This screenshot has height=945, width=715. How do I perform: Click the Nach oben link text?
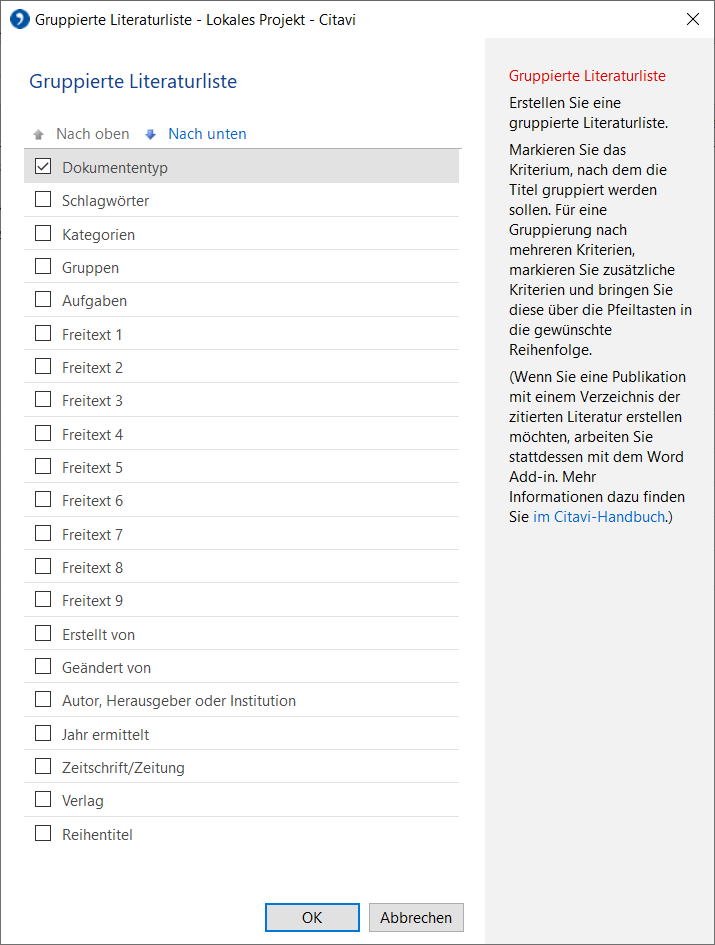(x=93, y=134)
